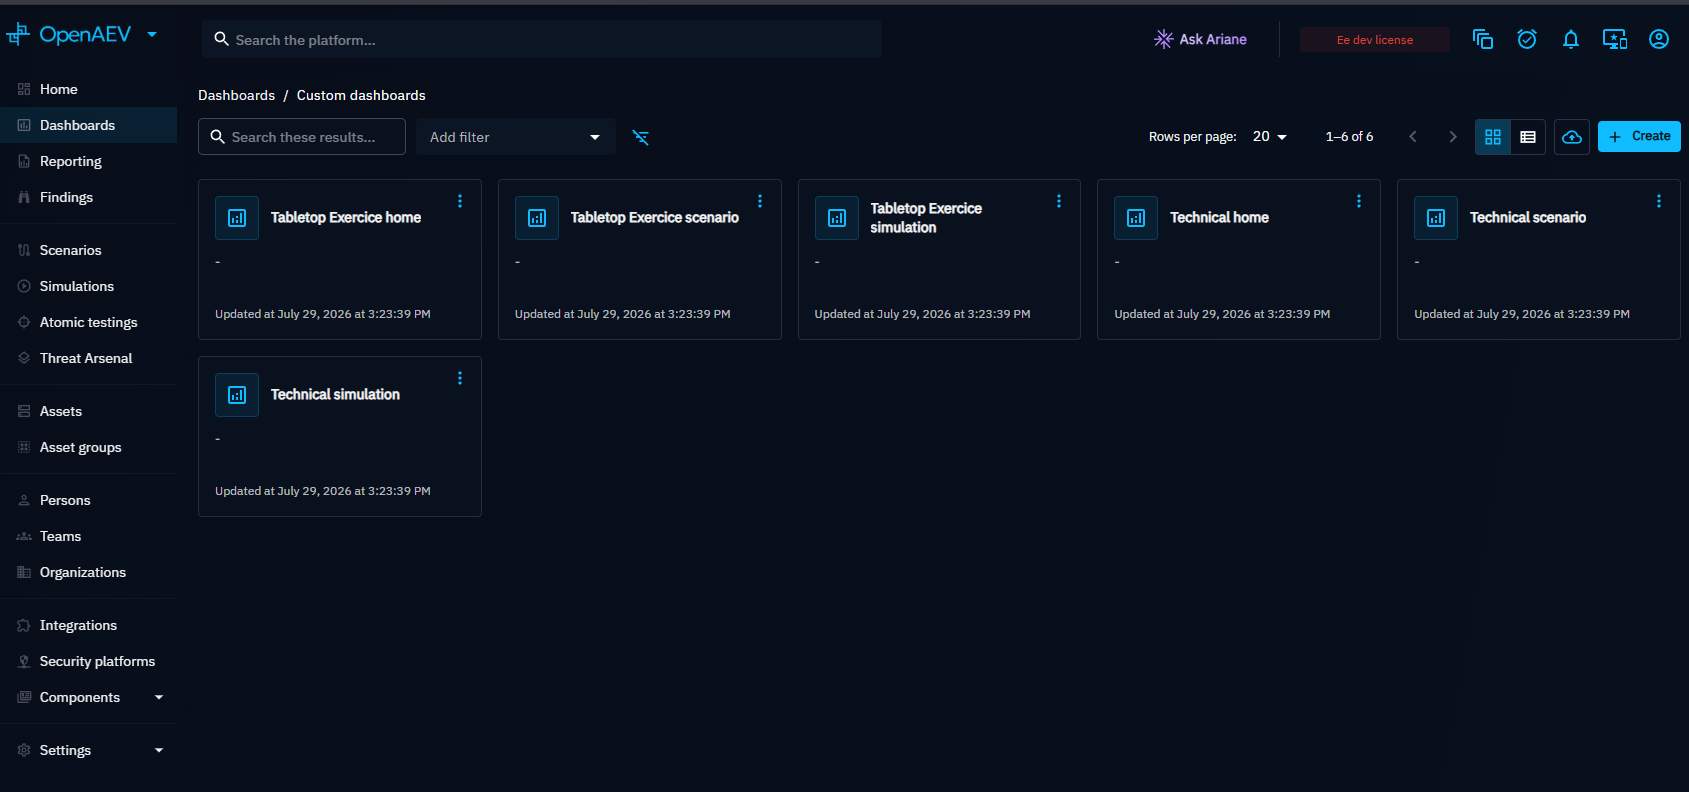Click the Technical simulation dashboard icon
1689x792 pixels.
pyautogui.click(x=237, y=395)
